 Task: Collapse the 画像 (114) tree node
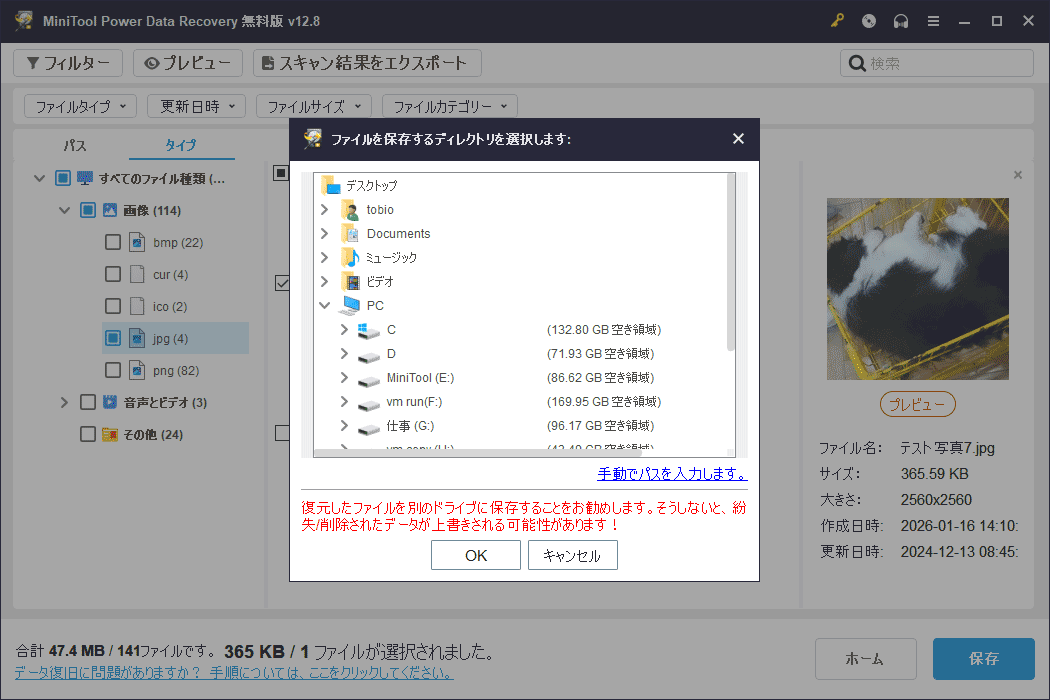64,210
